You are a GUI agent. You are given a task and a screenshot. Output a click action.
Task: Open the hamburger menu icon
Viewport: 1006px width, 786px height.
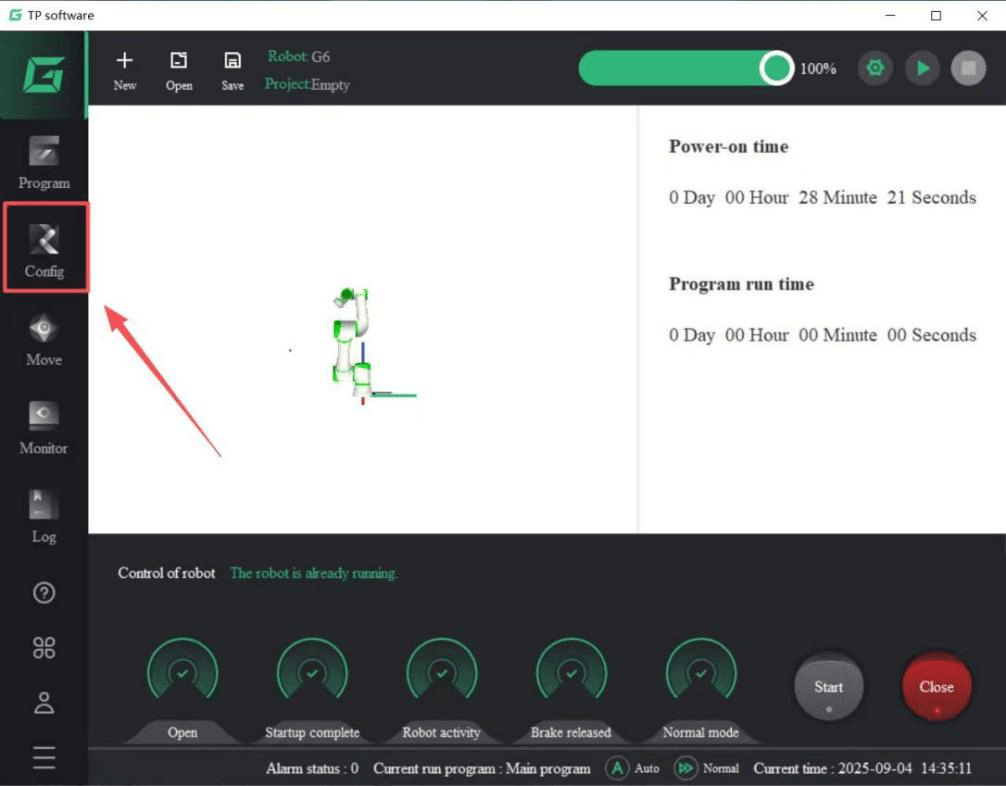44,757
